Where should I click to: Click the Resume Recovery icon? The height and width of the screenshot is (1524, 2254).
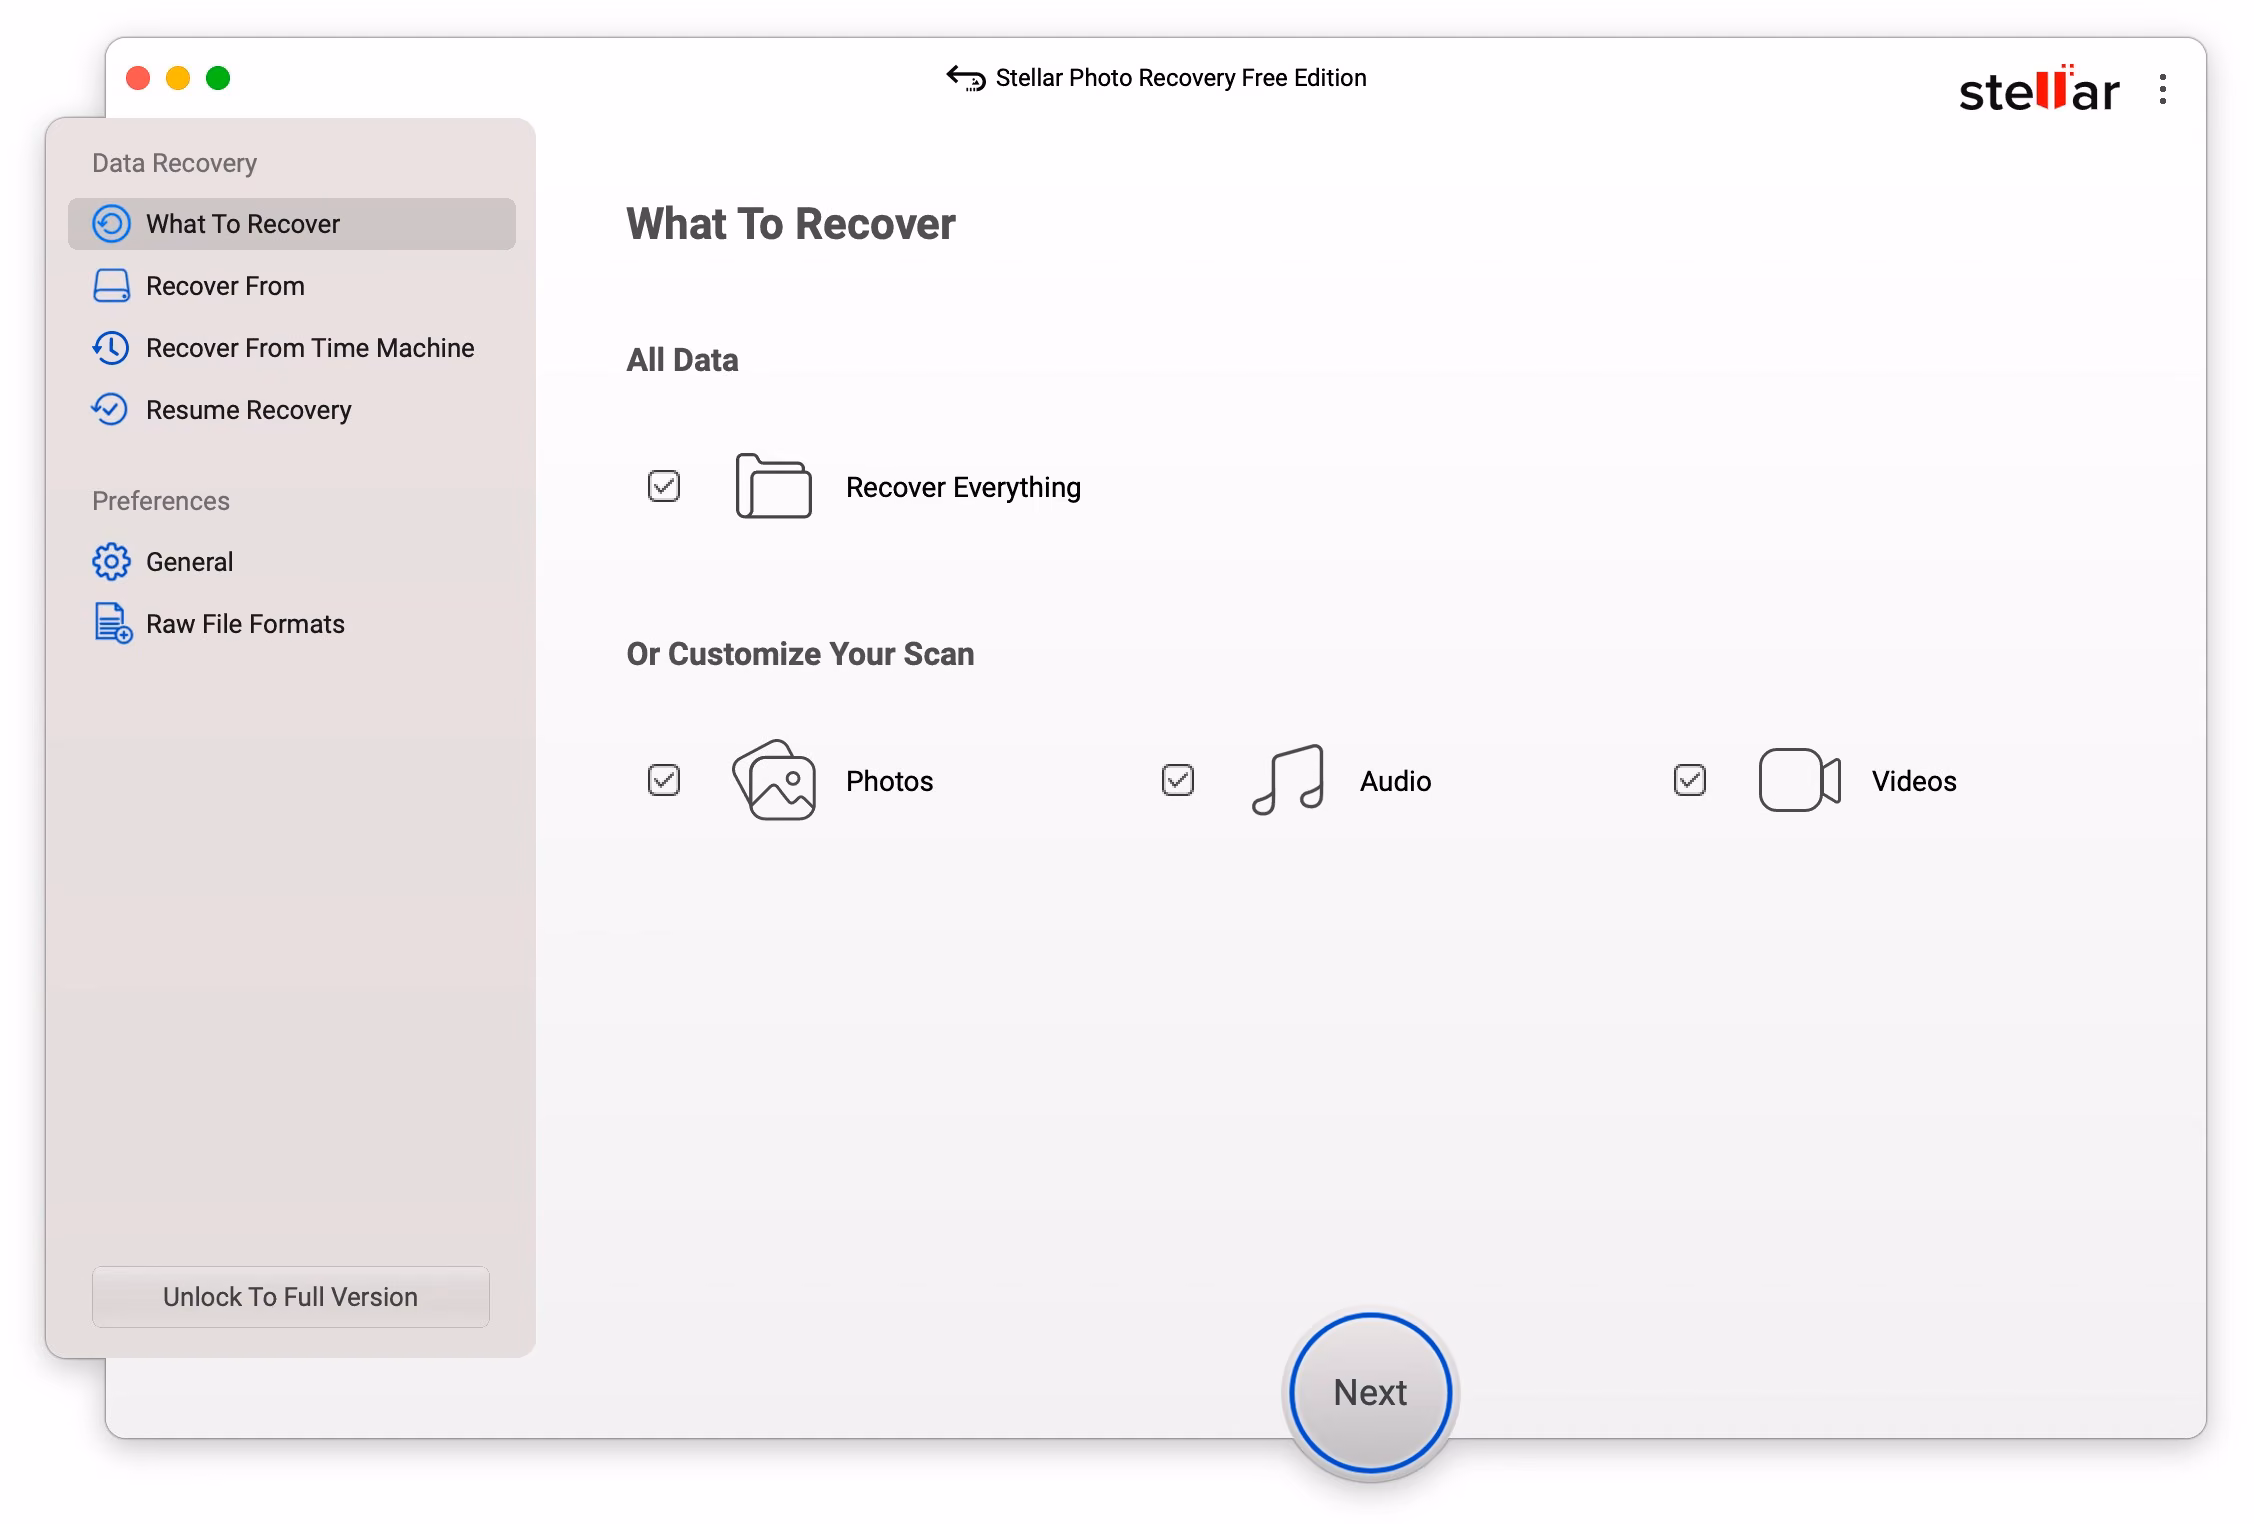[109, 410]
